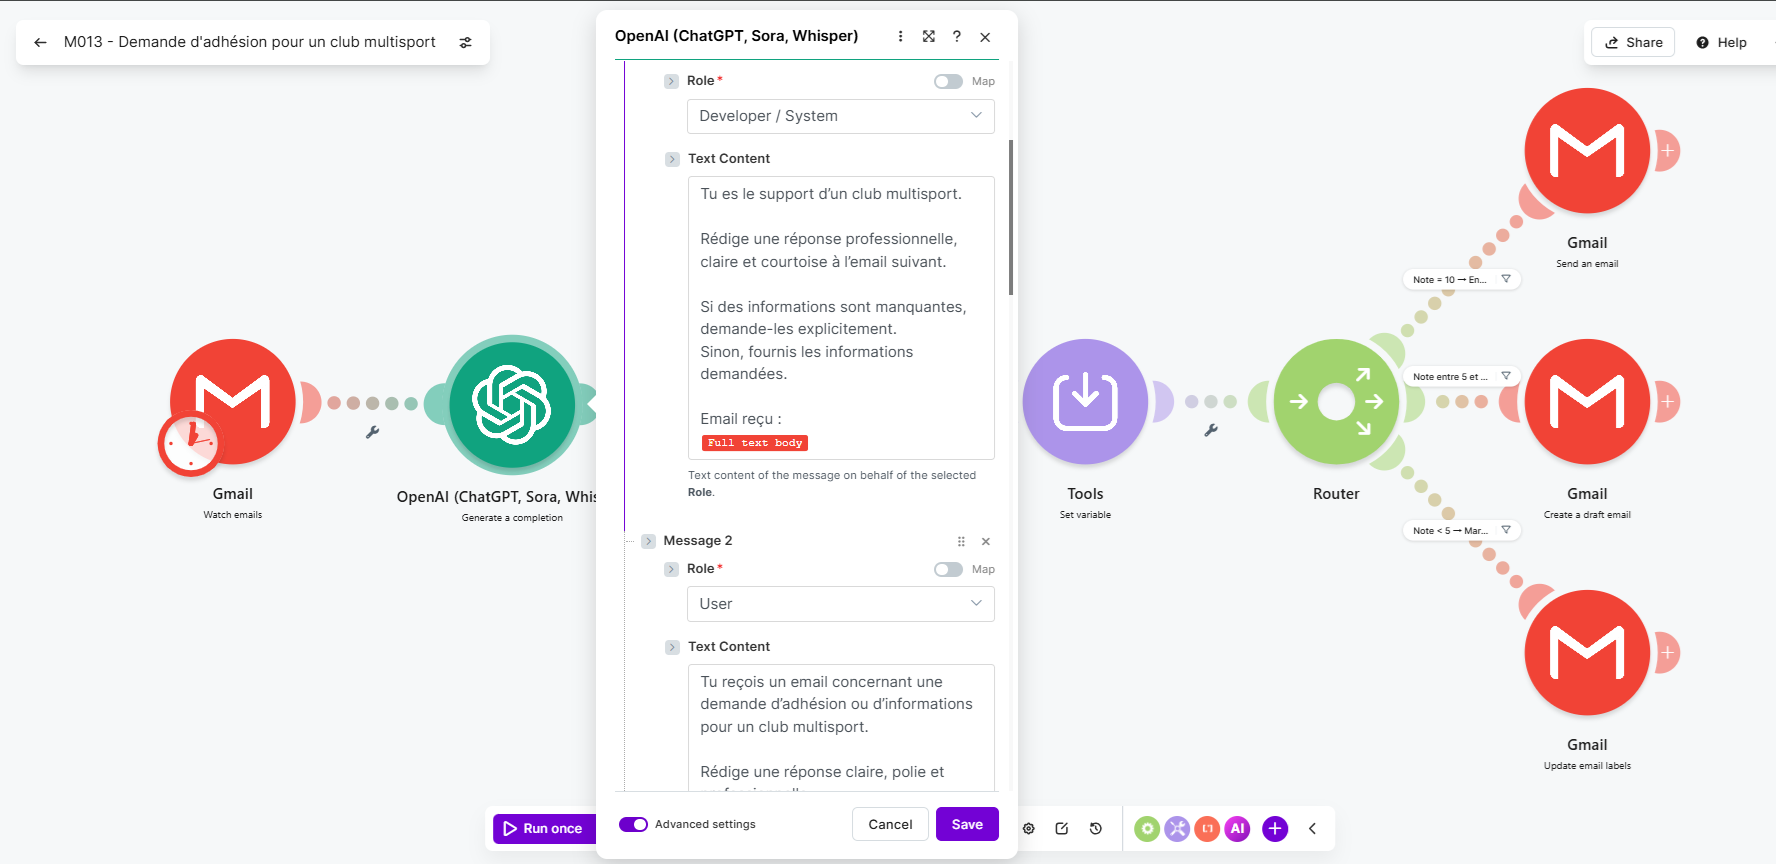Image resolution: width=1776 pixels, height=864 pixels.
Task: Open the User role dropdown in Message 2
Action: pos(841,604)
